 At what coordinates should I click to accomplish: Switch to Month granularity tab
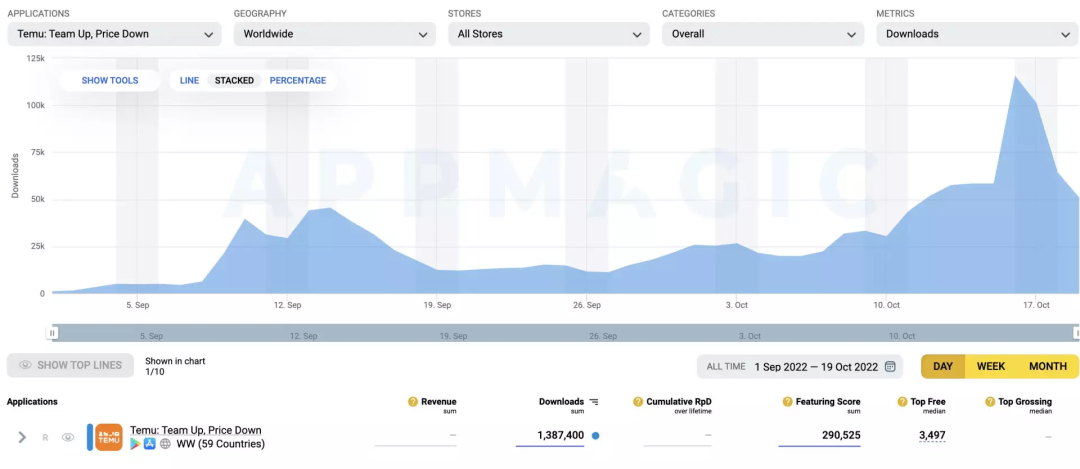[1047, 367]
